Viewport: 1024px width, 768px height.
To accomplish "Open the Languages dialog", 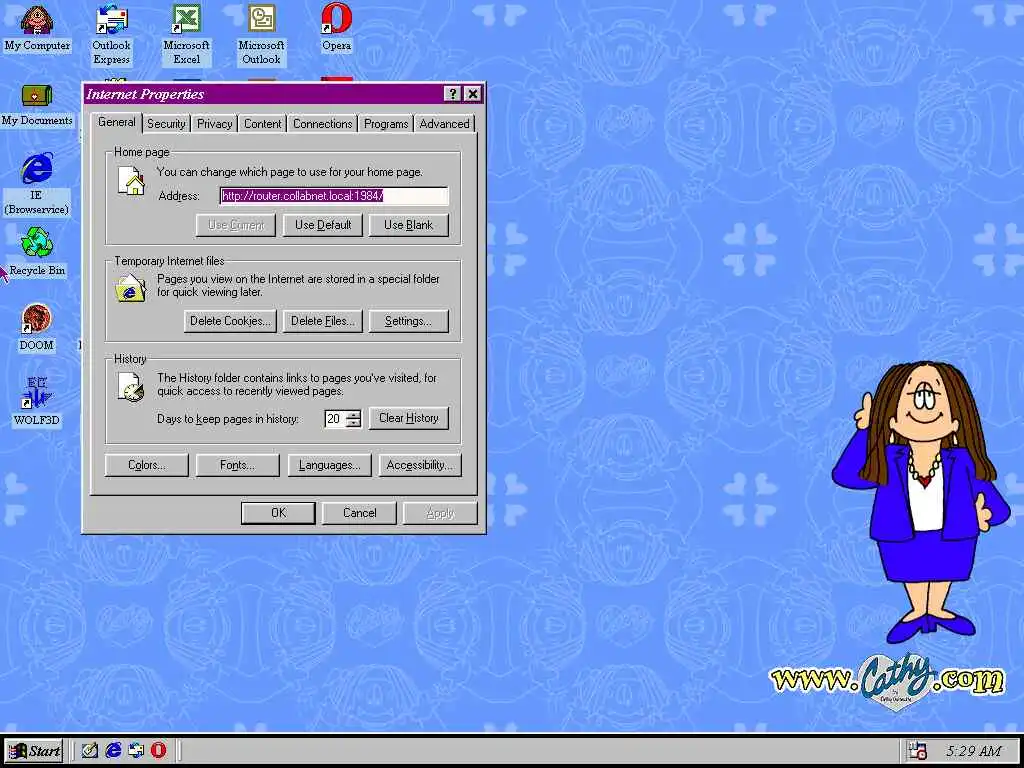I will click(x=330, y=465).
